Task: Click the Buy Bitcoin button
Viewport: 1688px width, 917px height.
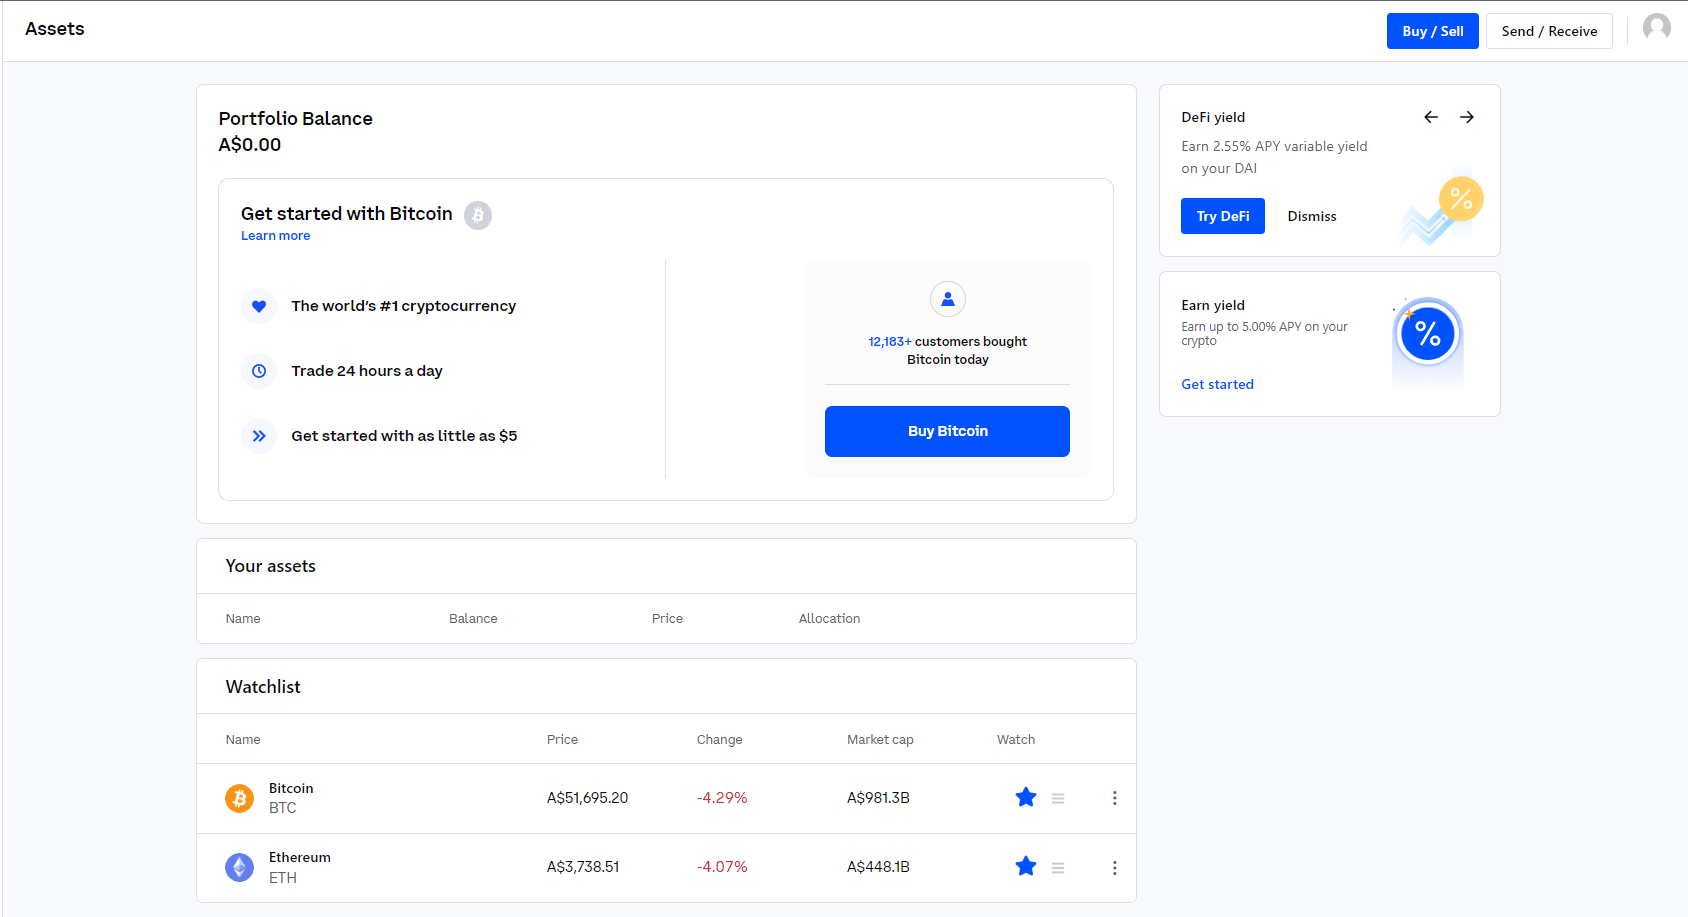Action: click(x=947, y=431)
